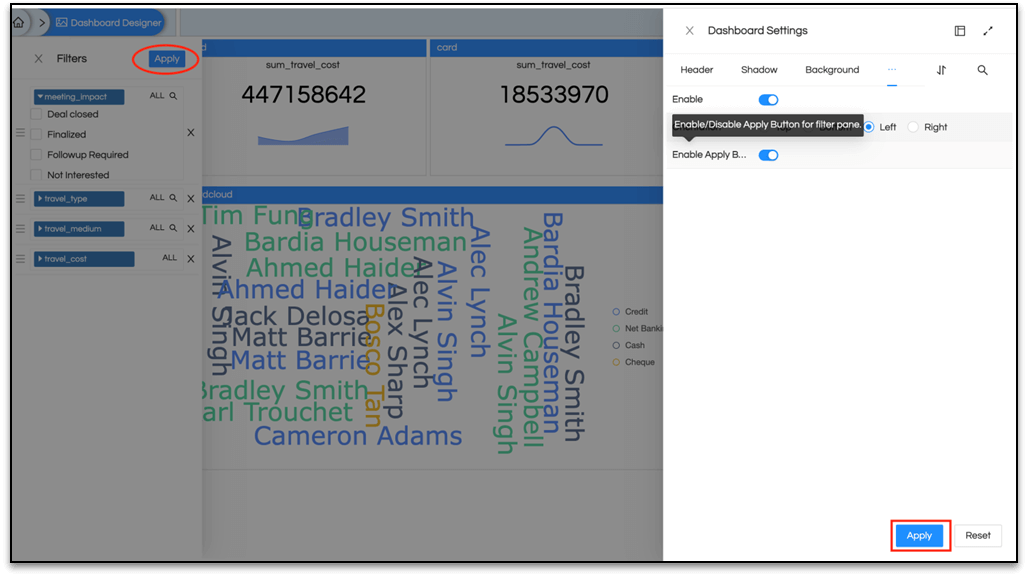Image resolution: width=1028 pixels, height=574 pixels.
Task: Toggle the Enable Apply Button switch
Action: coord(768,155)
